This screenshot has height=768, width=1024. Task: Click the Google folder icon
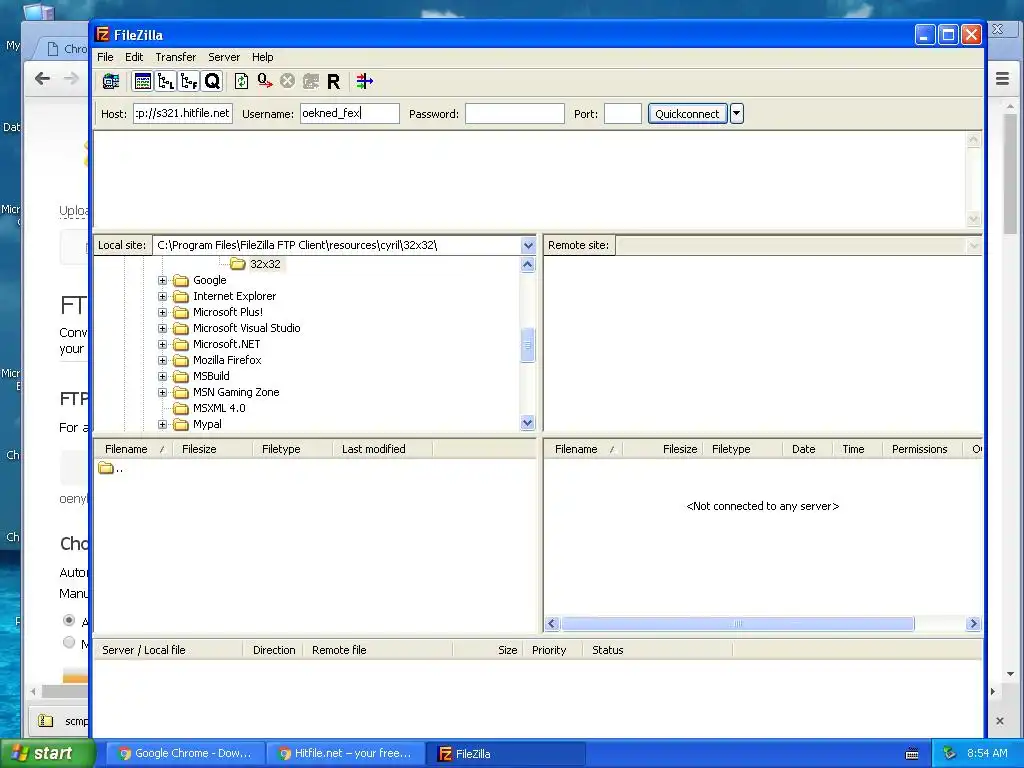pyautogui.click(x=181, y=280)
